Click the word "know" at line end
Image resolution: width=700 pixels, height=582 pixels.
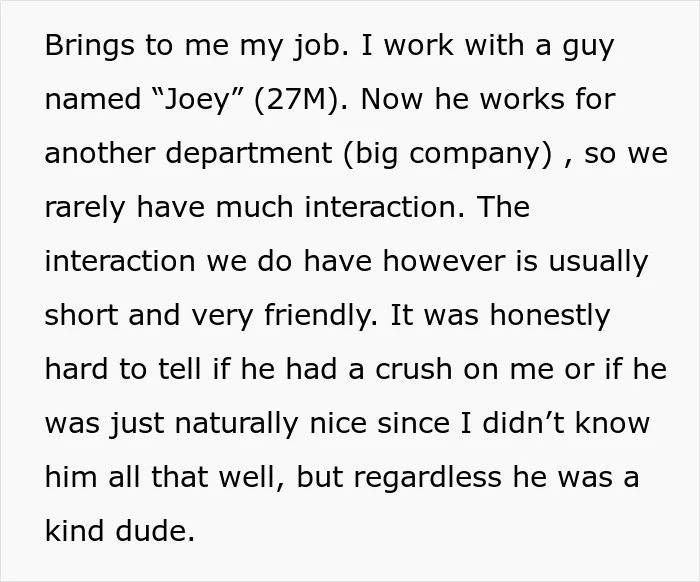pos(612,423)
